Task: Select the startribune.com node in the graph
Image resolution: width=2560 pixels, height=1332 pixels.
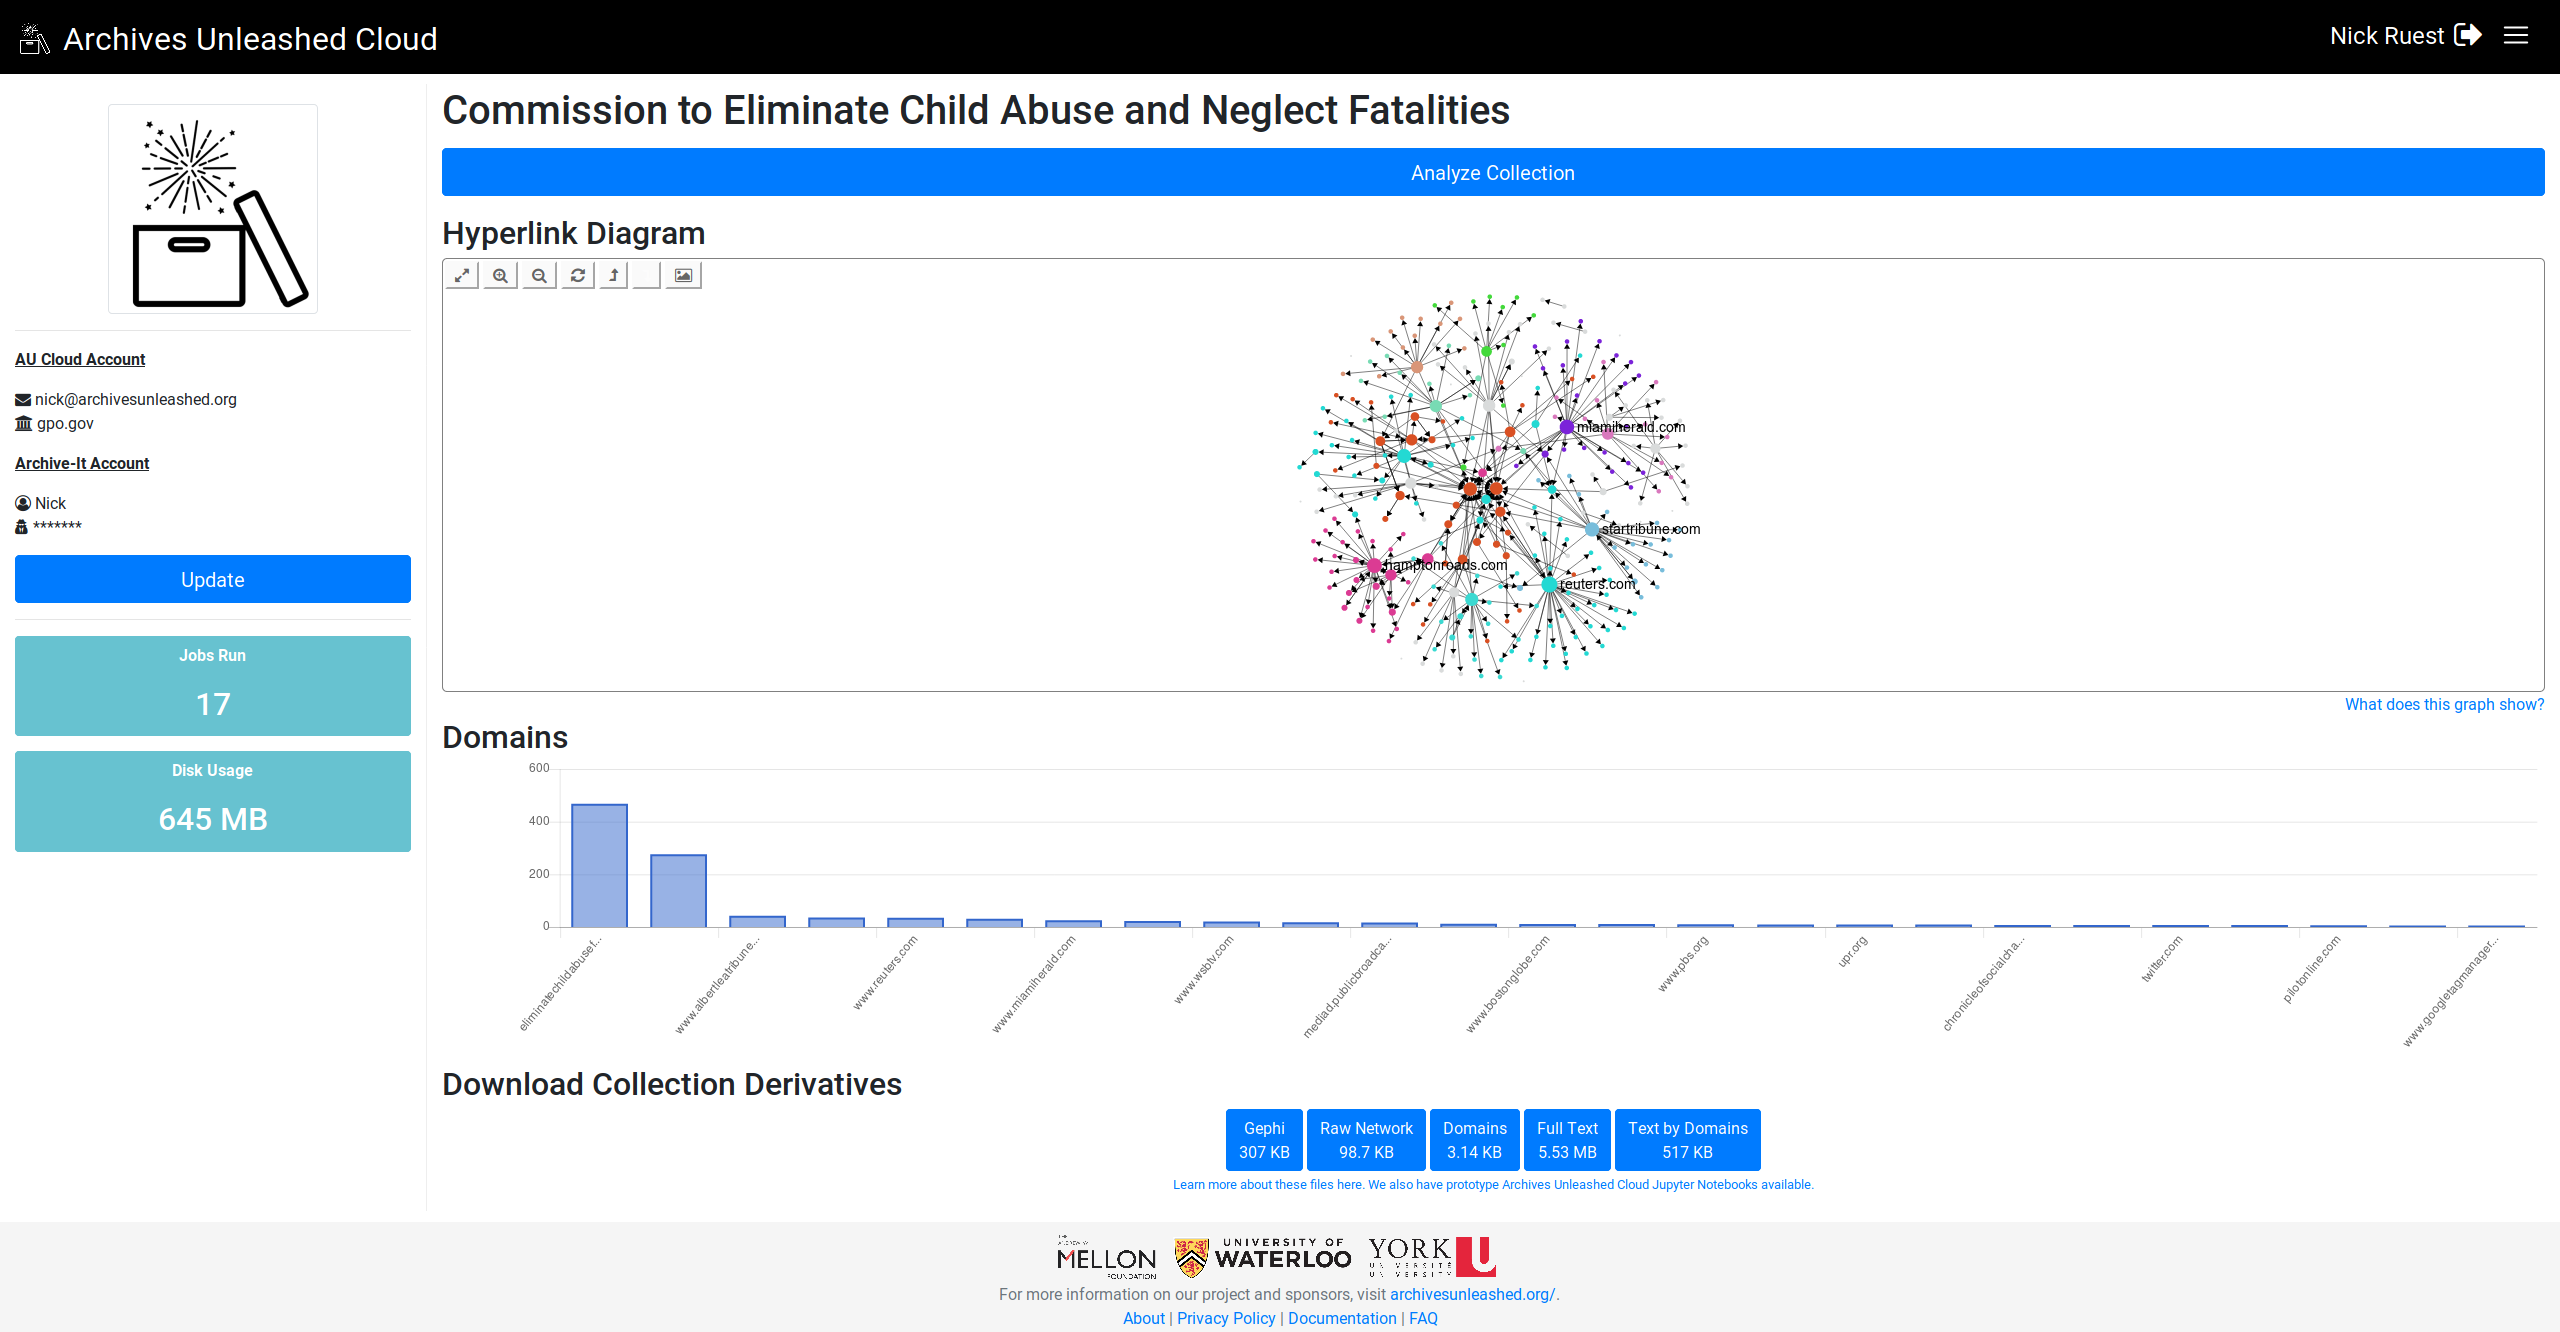Action: click(x=1591, y=529)
